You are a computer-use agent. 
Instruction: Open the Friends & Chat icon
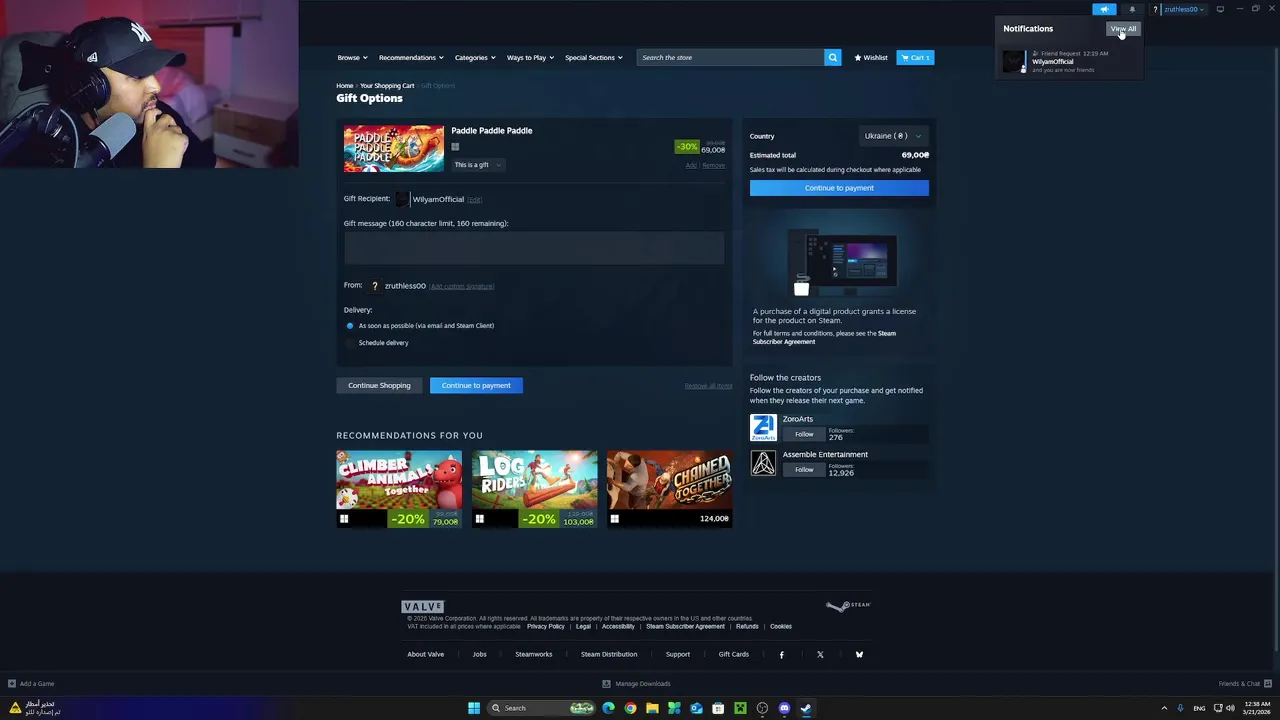pos(1269,684)
